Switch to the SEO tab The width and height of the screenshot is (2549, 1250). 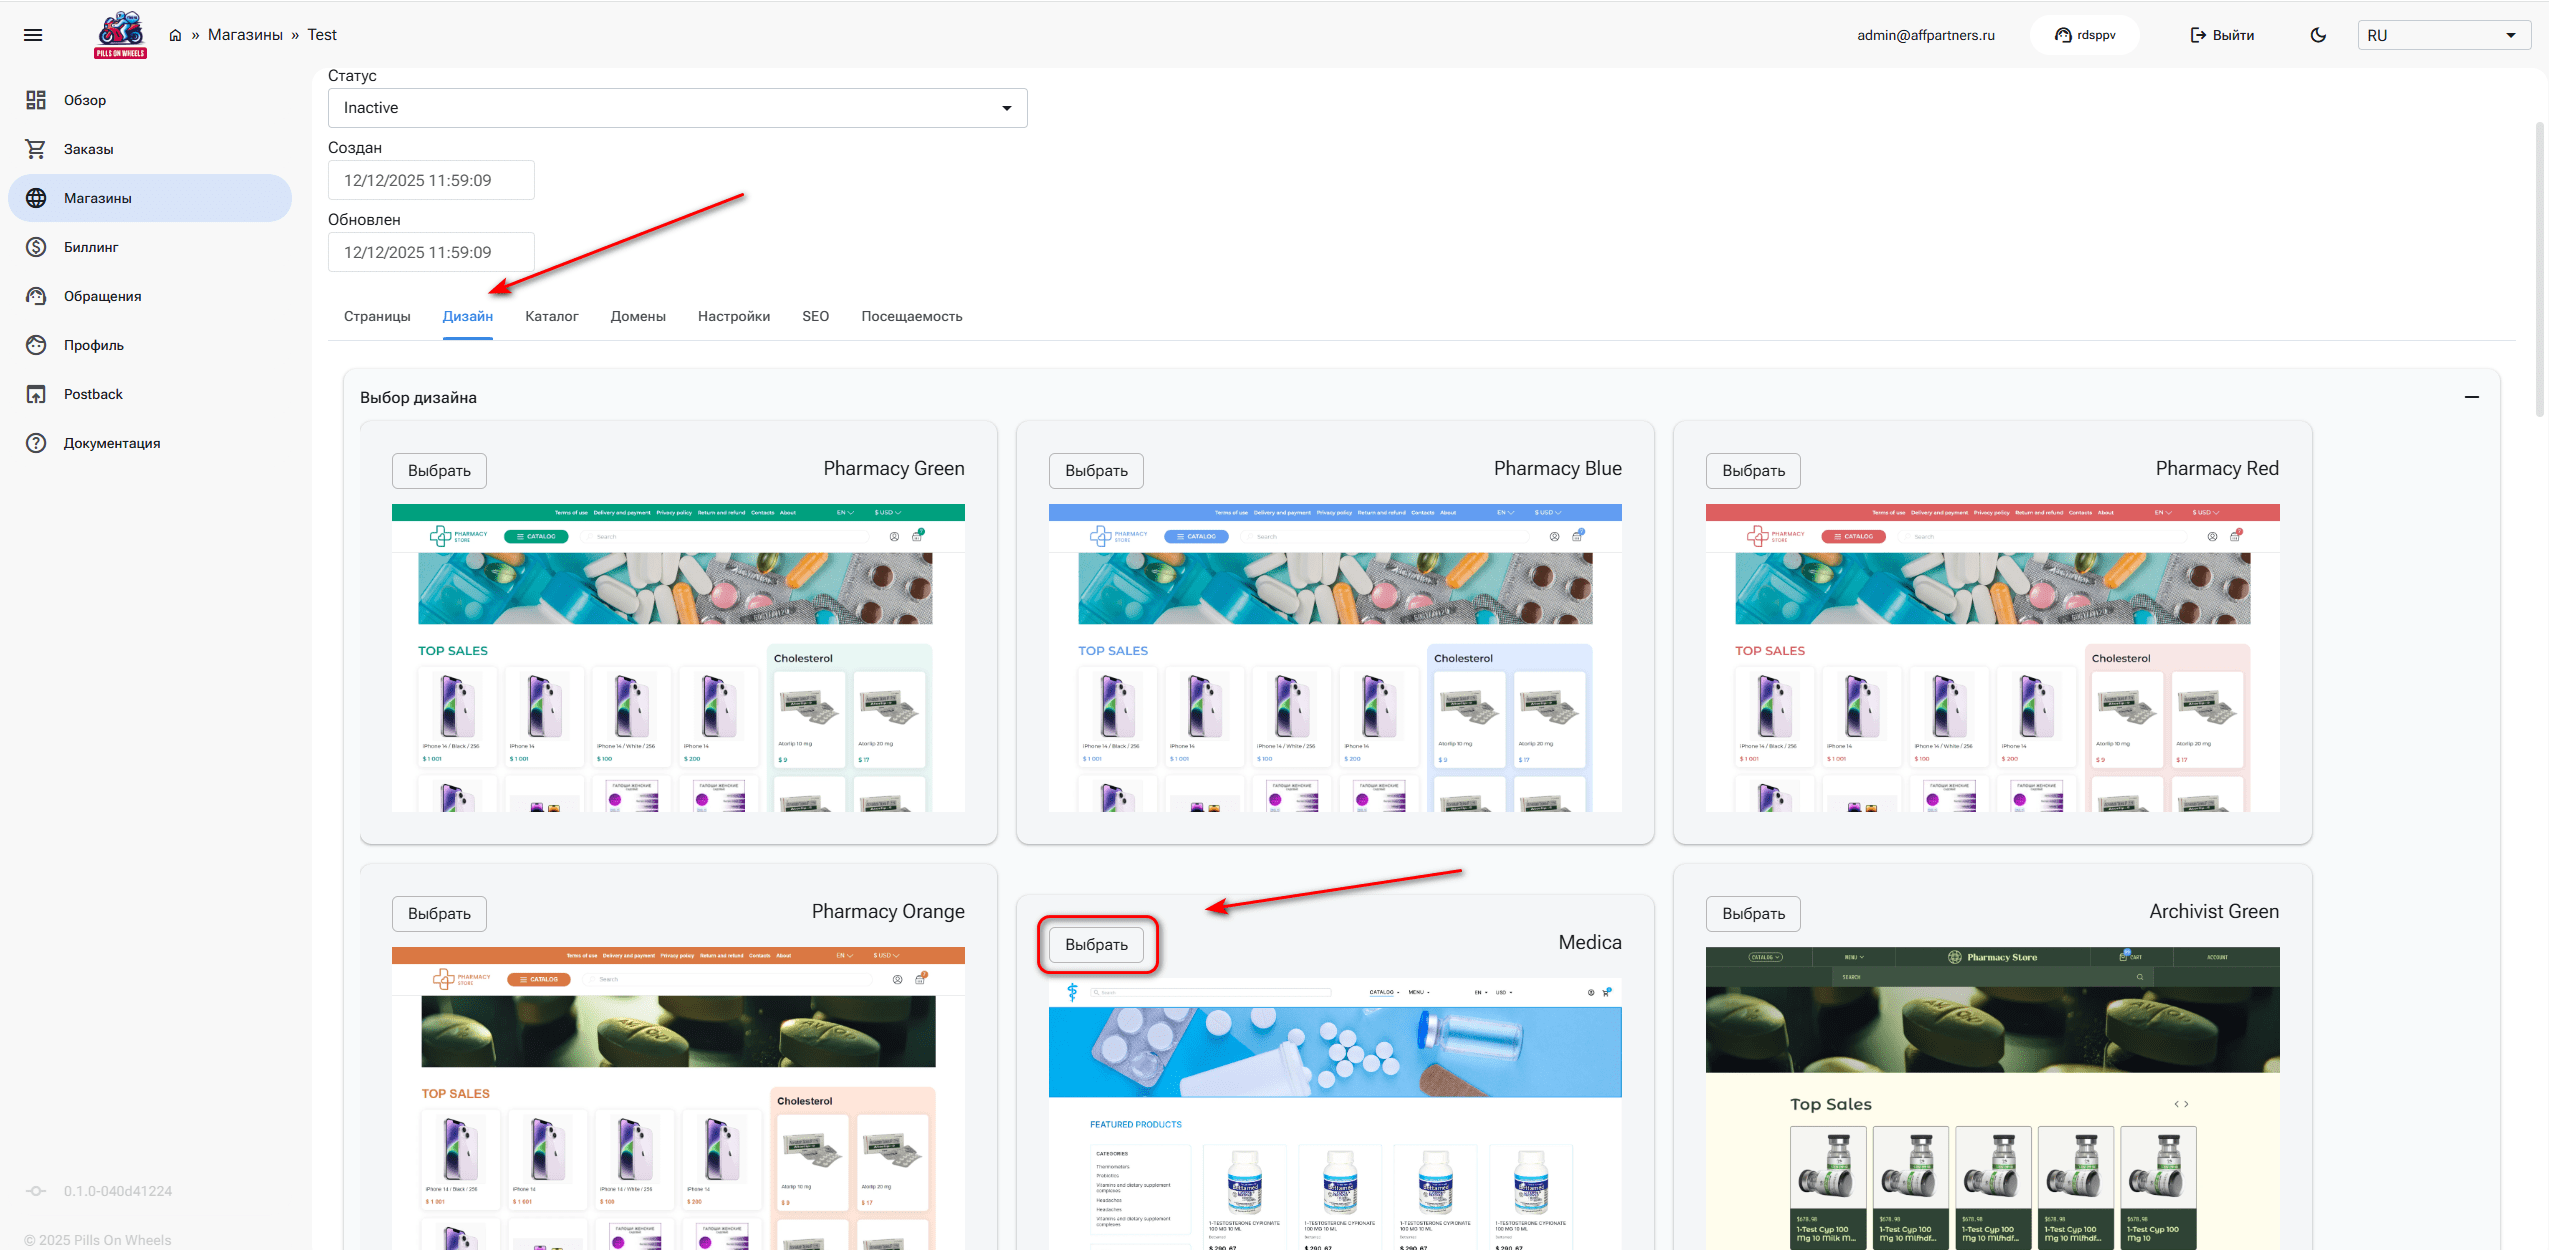tap(815, 316)
